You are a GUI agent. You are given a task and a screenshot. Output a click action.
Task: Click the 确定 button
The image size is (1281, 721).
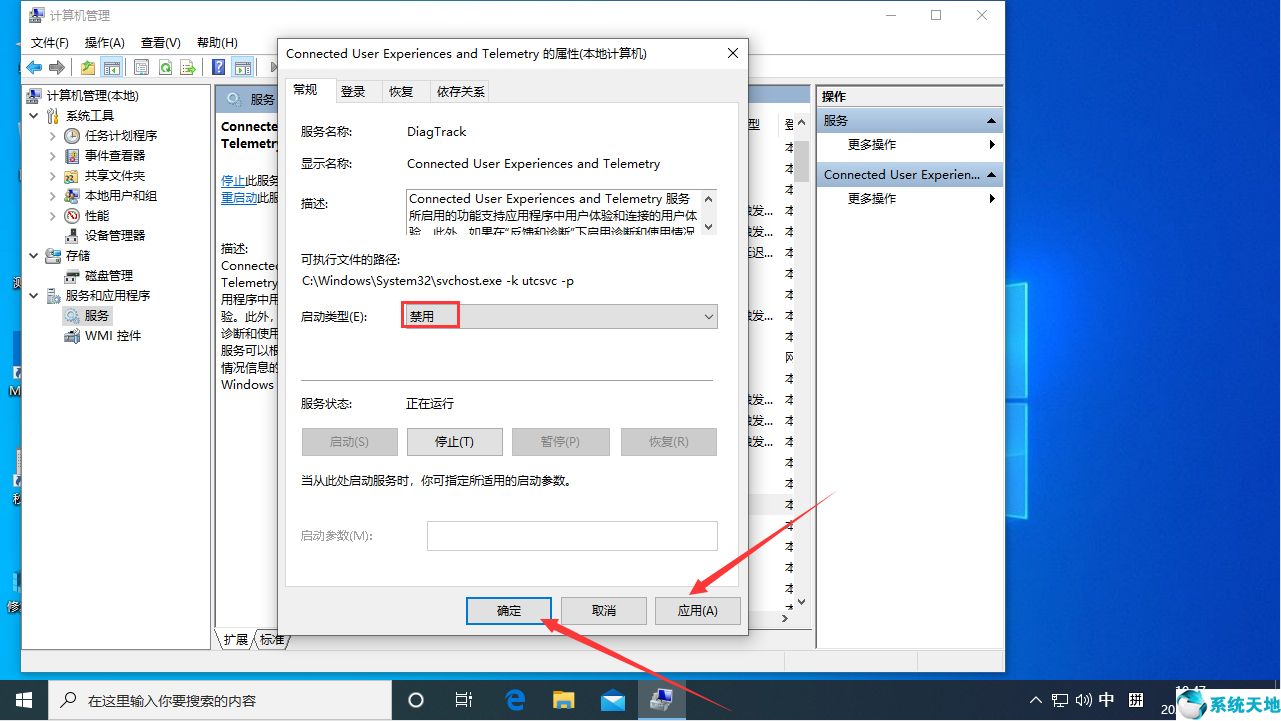click(509, 610)
